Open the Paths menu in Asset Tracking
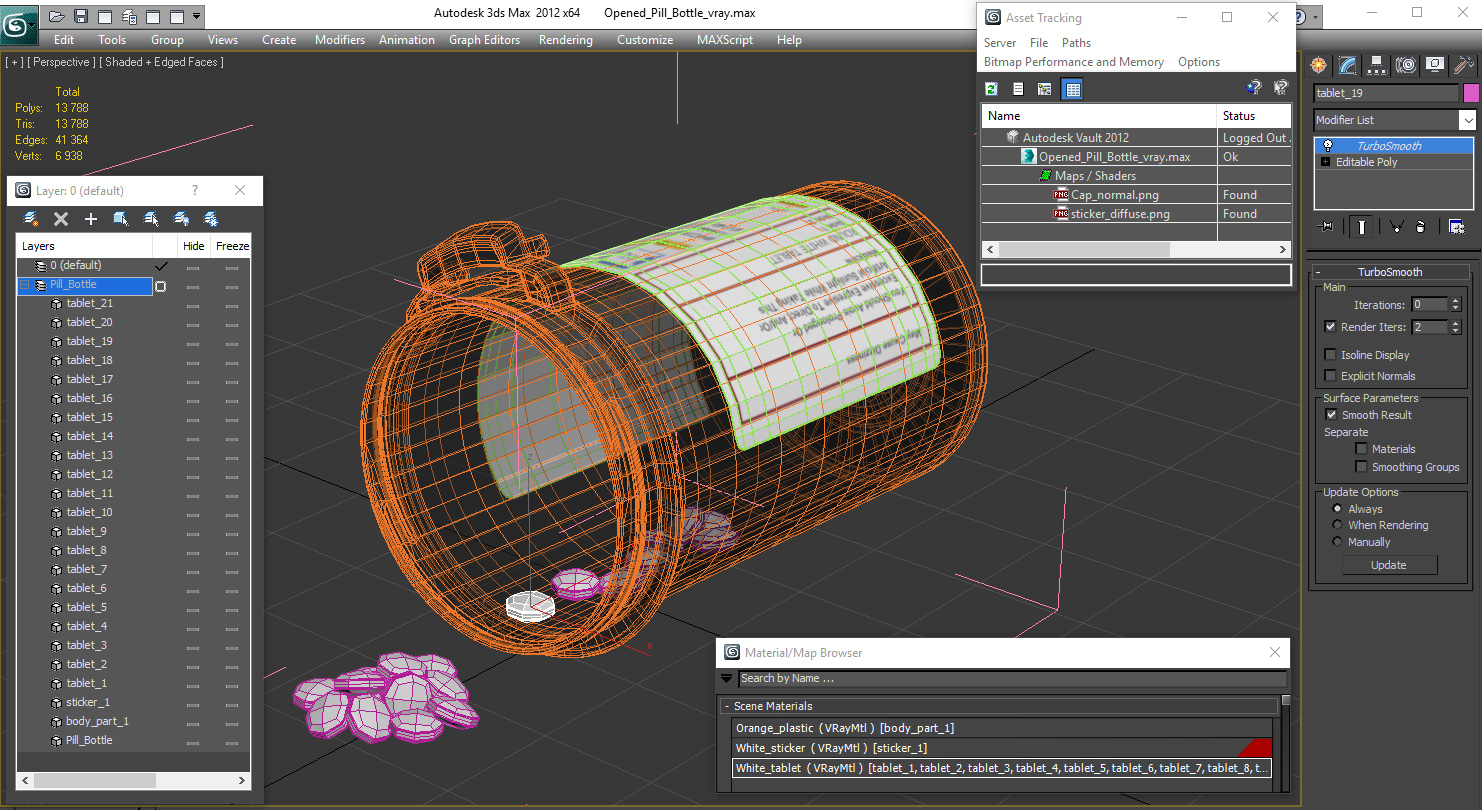 click(x=1076, y=43)
